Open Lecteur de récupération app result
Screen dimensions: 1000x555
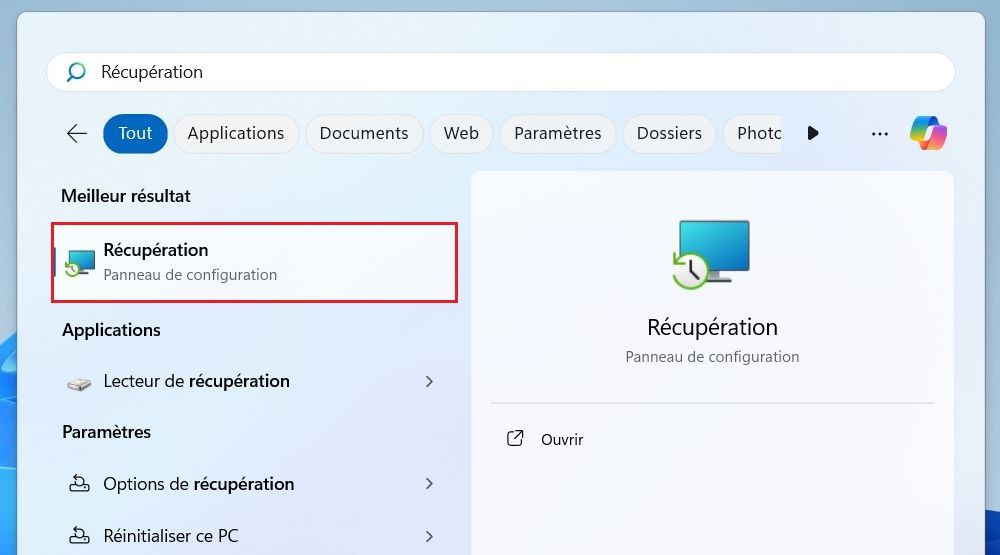tap(254, 381)
